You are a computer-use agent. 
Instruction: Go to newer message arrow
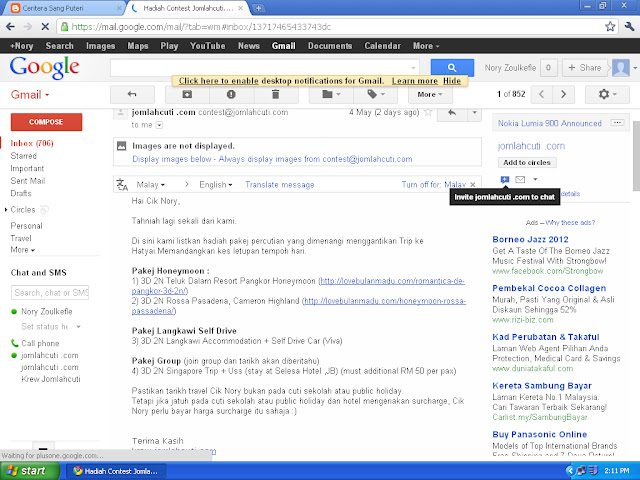(542, 95)
